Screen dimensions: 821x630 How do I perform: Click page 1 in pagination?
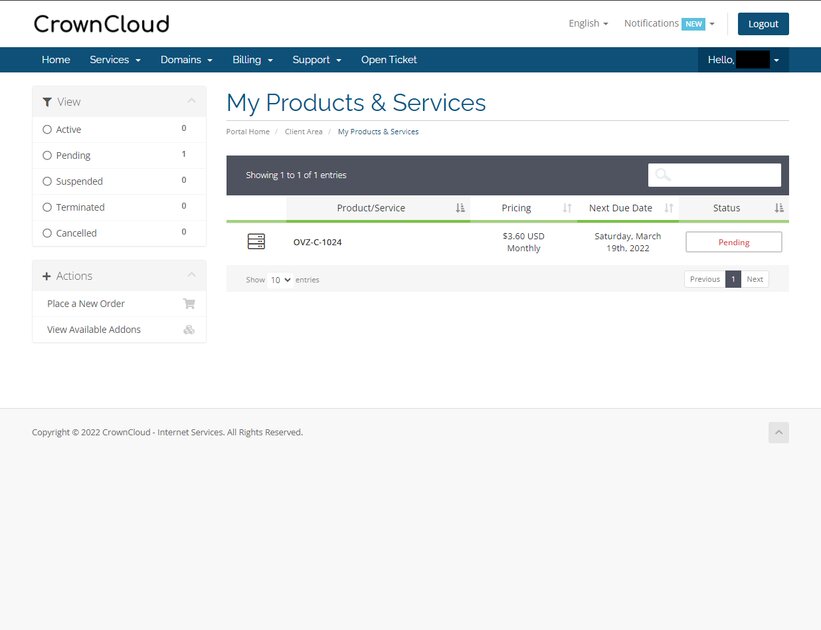coord(733,279)
